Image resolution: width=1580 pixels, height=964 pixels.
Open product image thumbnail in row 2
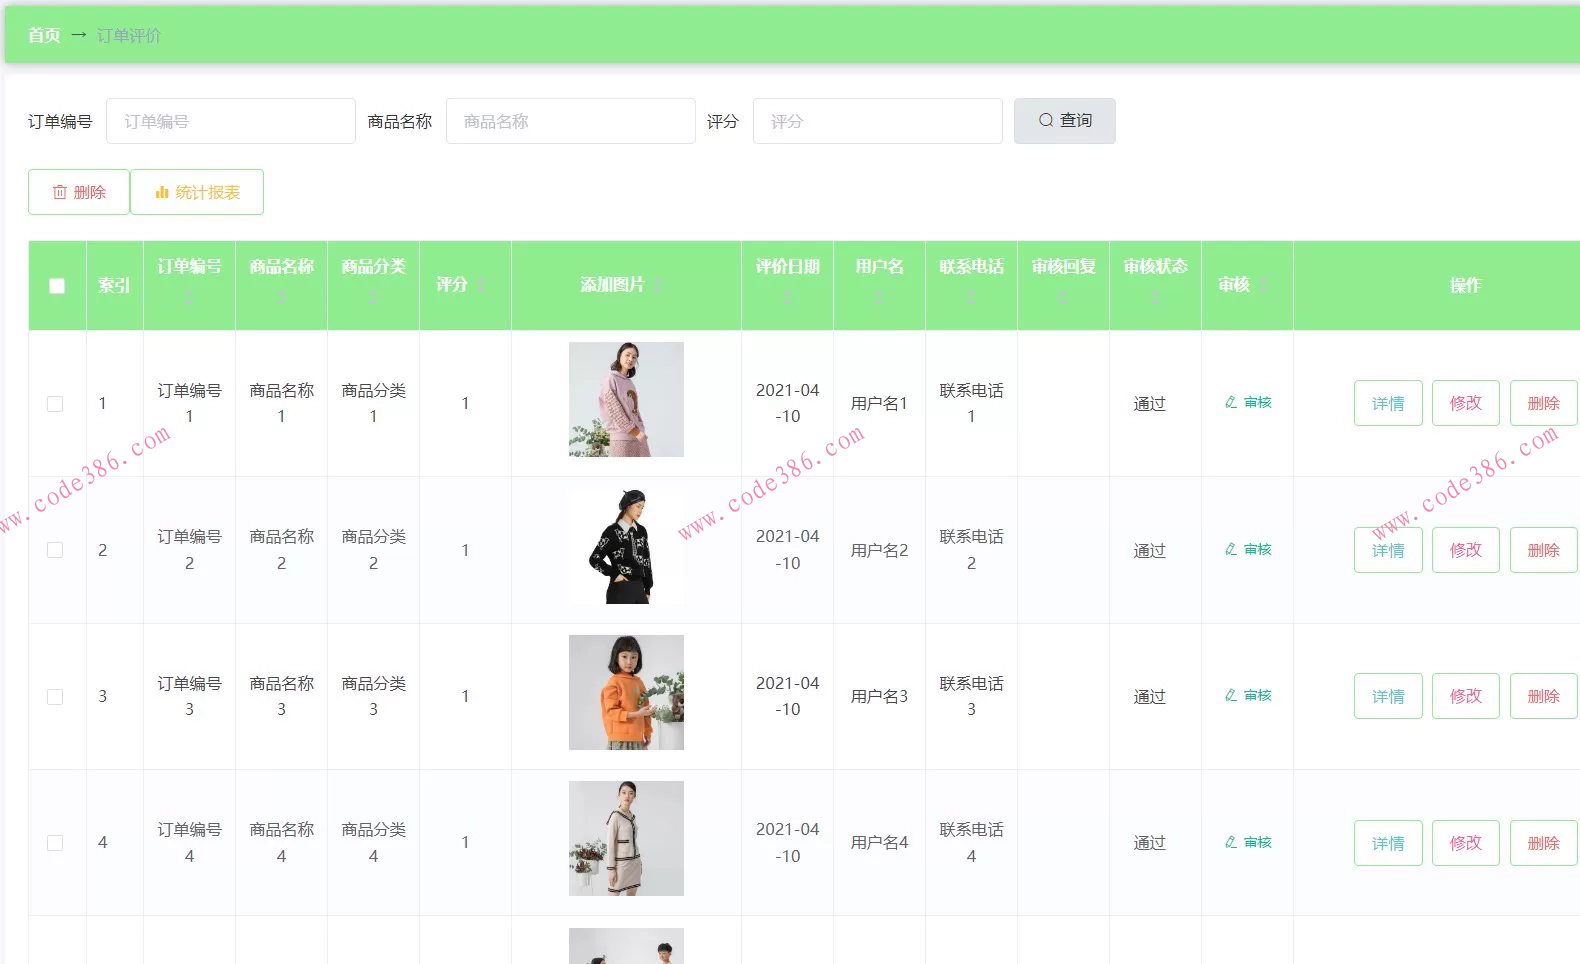click(x=626, y=546)
